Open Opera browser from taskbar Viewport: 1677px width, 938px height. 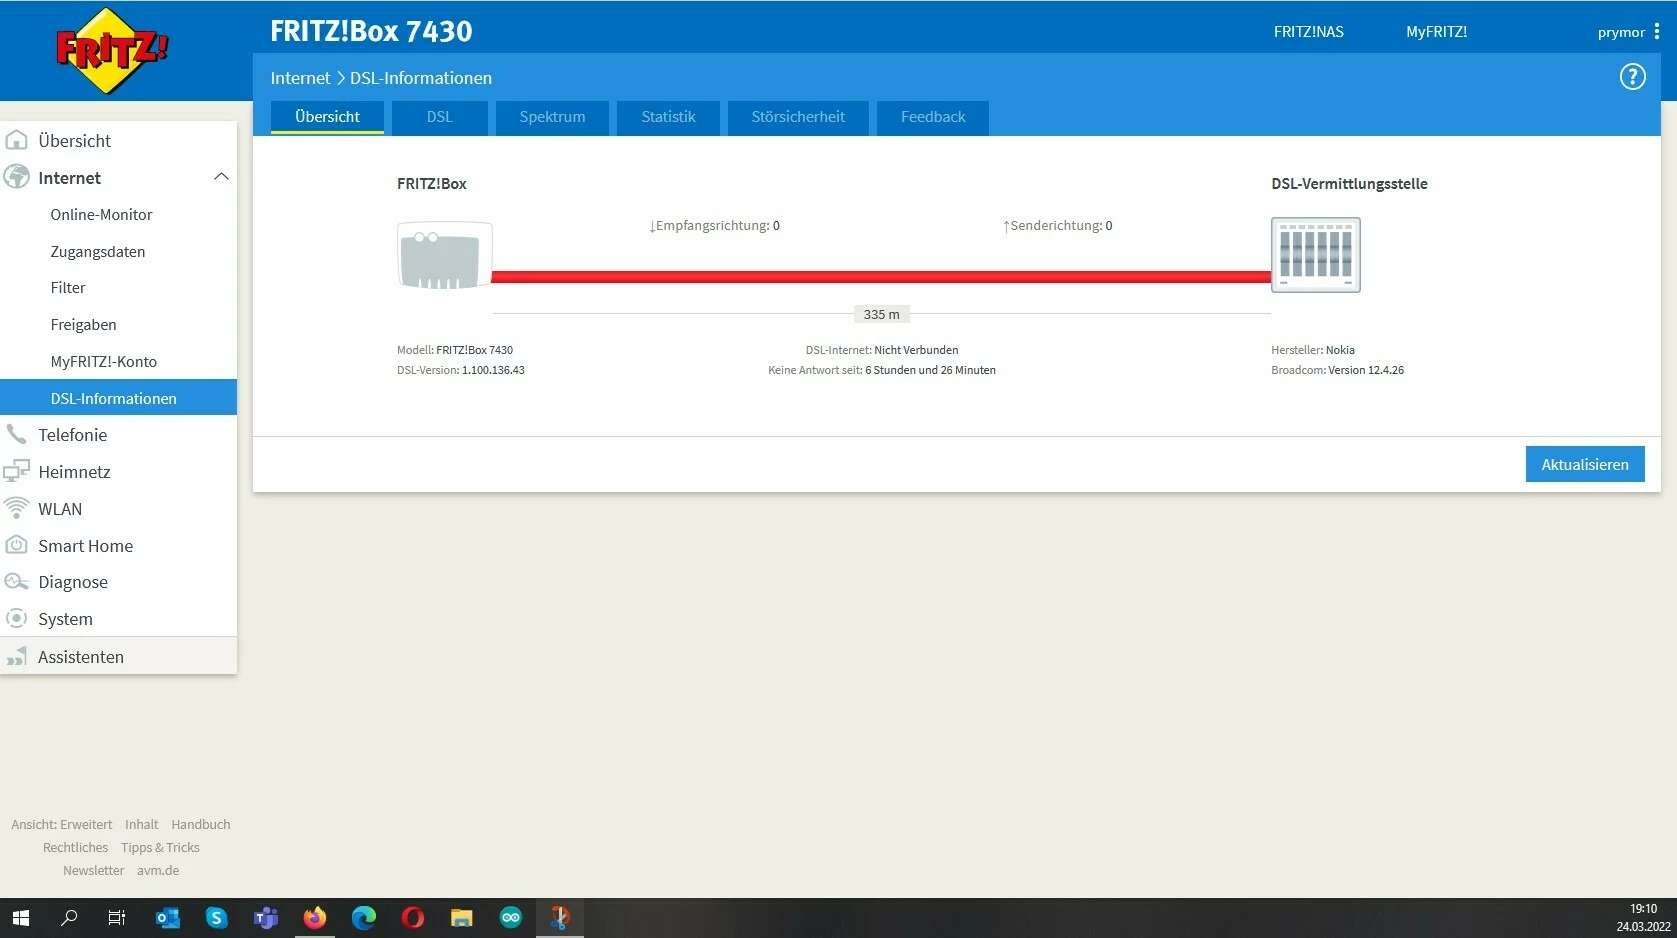click(412, 917)
